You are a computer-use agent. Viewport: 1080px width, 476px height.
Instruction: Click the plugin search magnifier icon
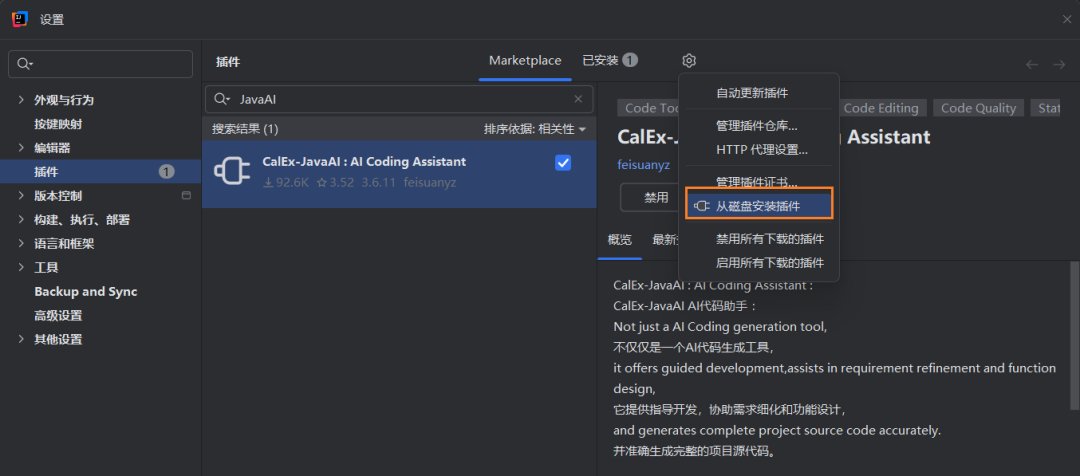click(222, 99)
